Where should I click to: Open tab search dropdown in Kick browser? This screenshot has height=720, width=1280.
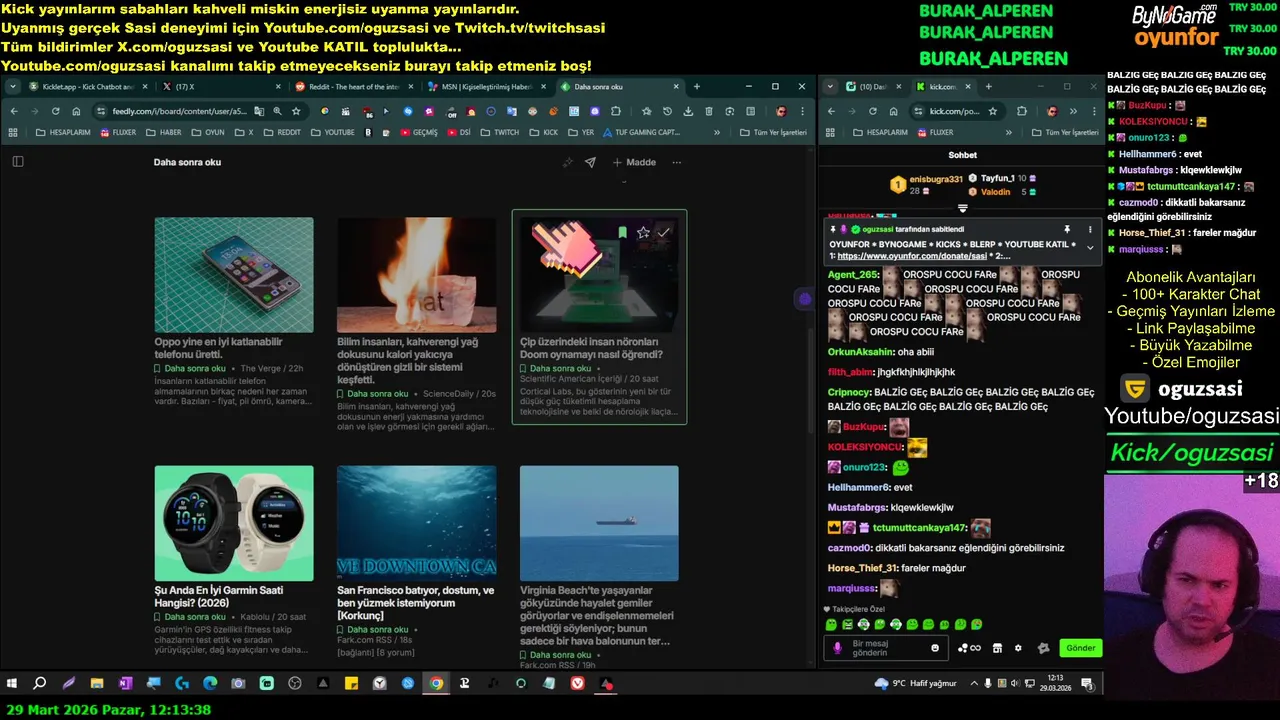pyautogui.click(x=830, y=87)
